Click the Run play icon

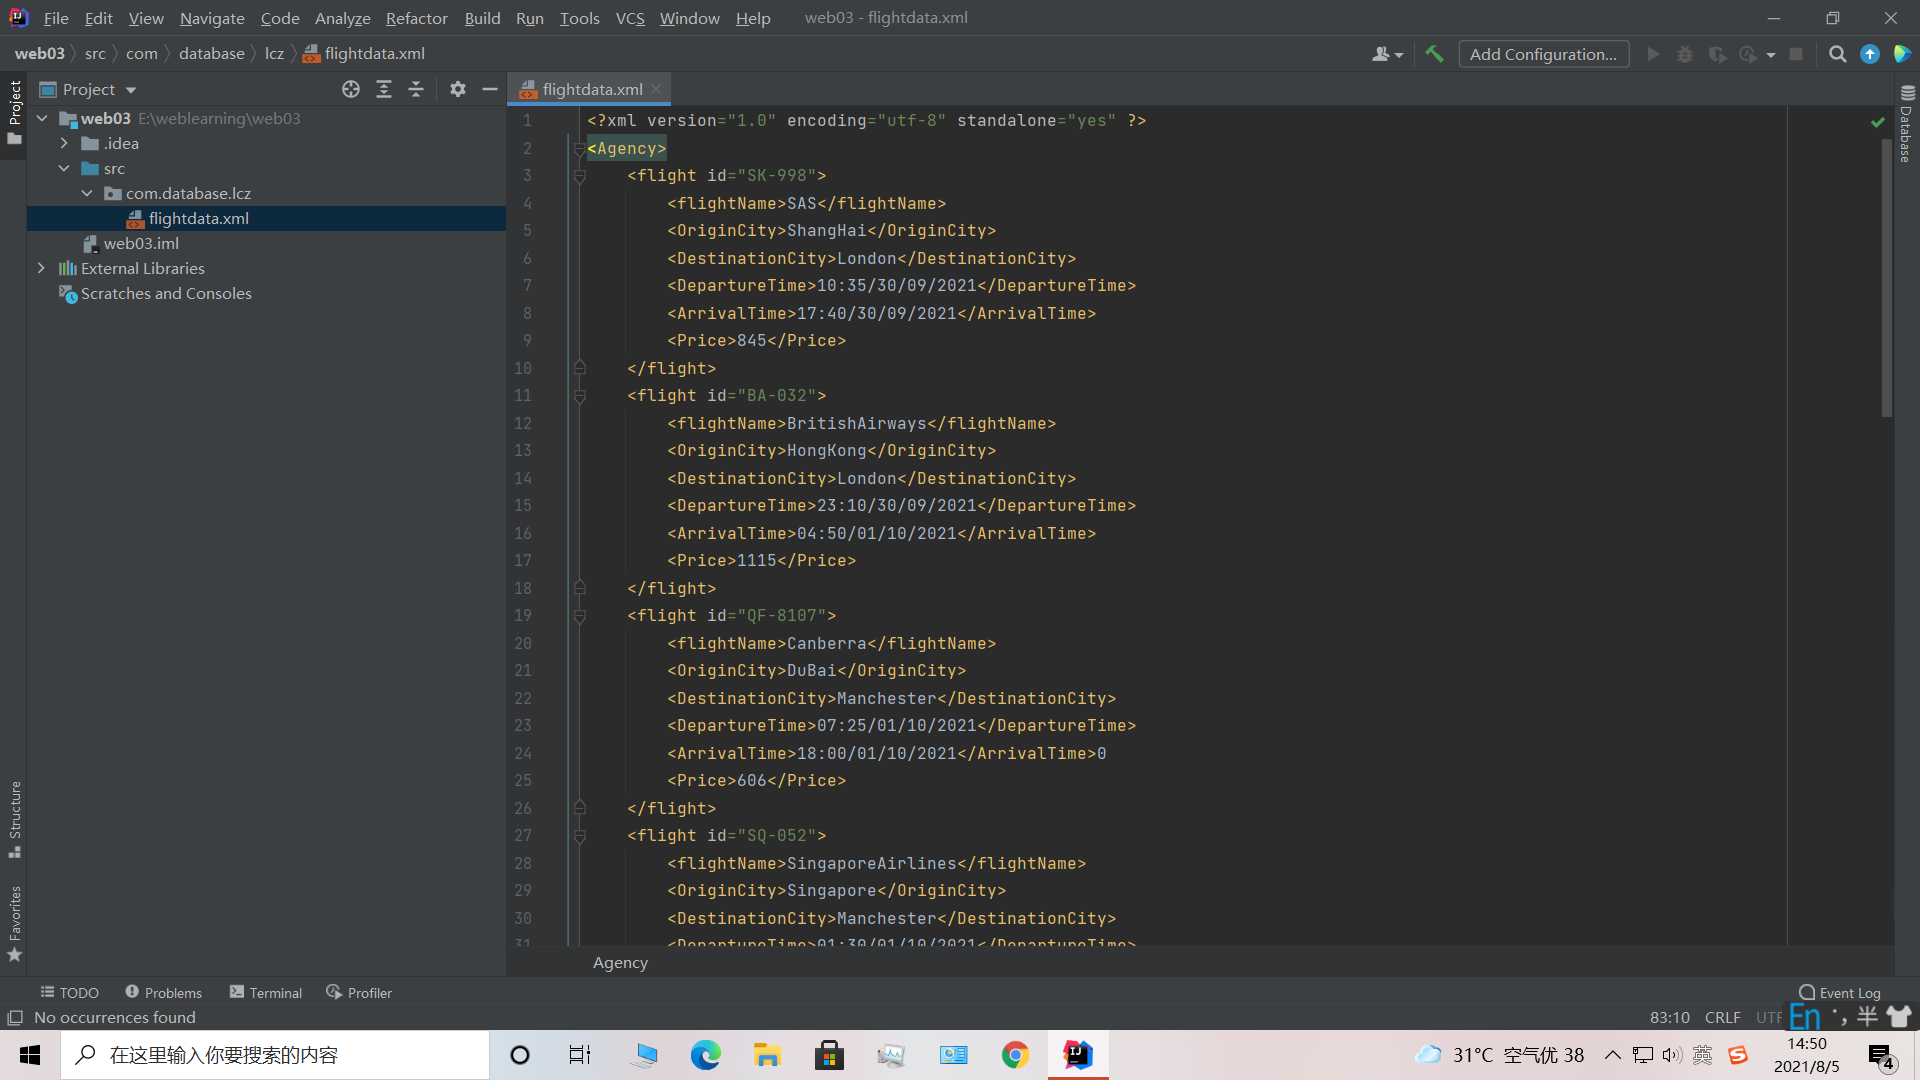click(x=1653, y=54)
